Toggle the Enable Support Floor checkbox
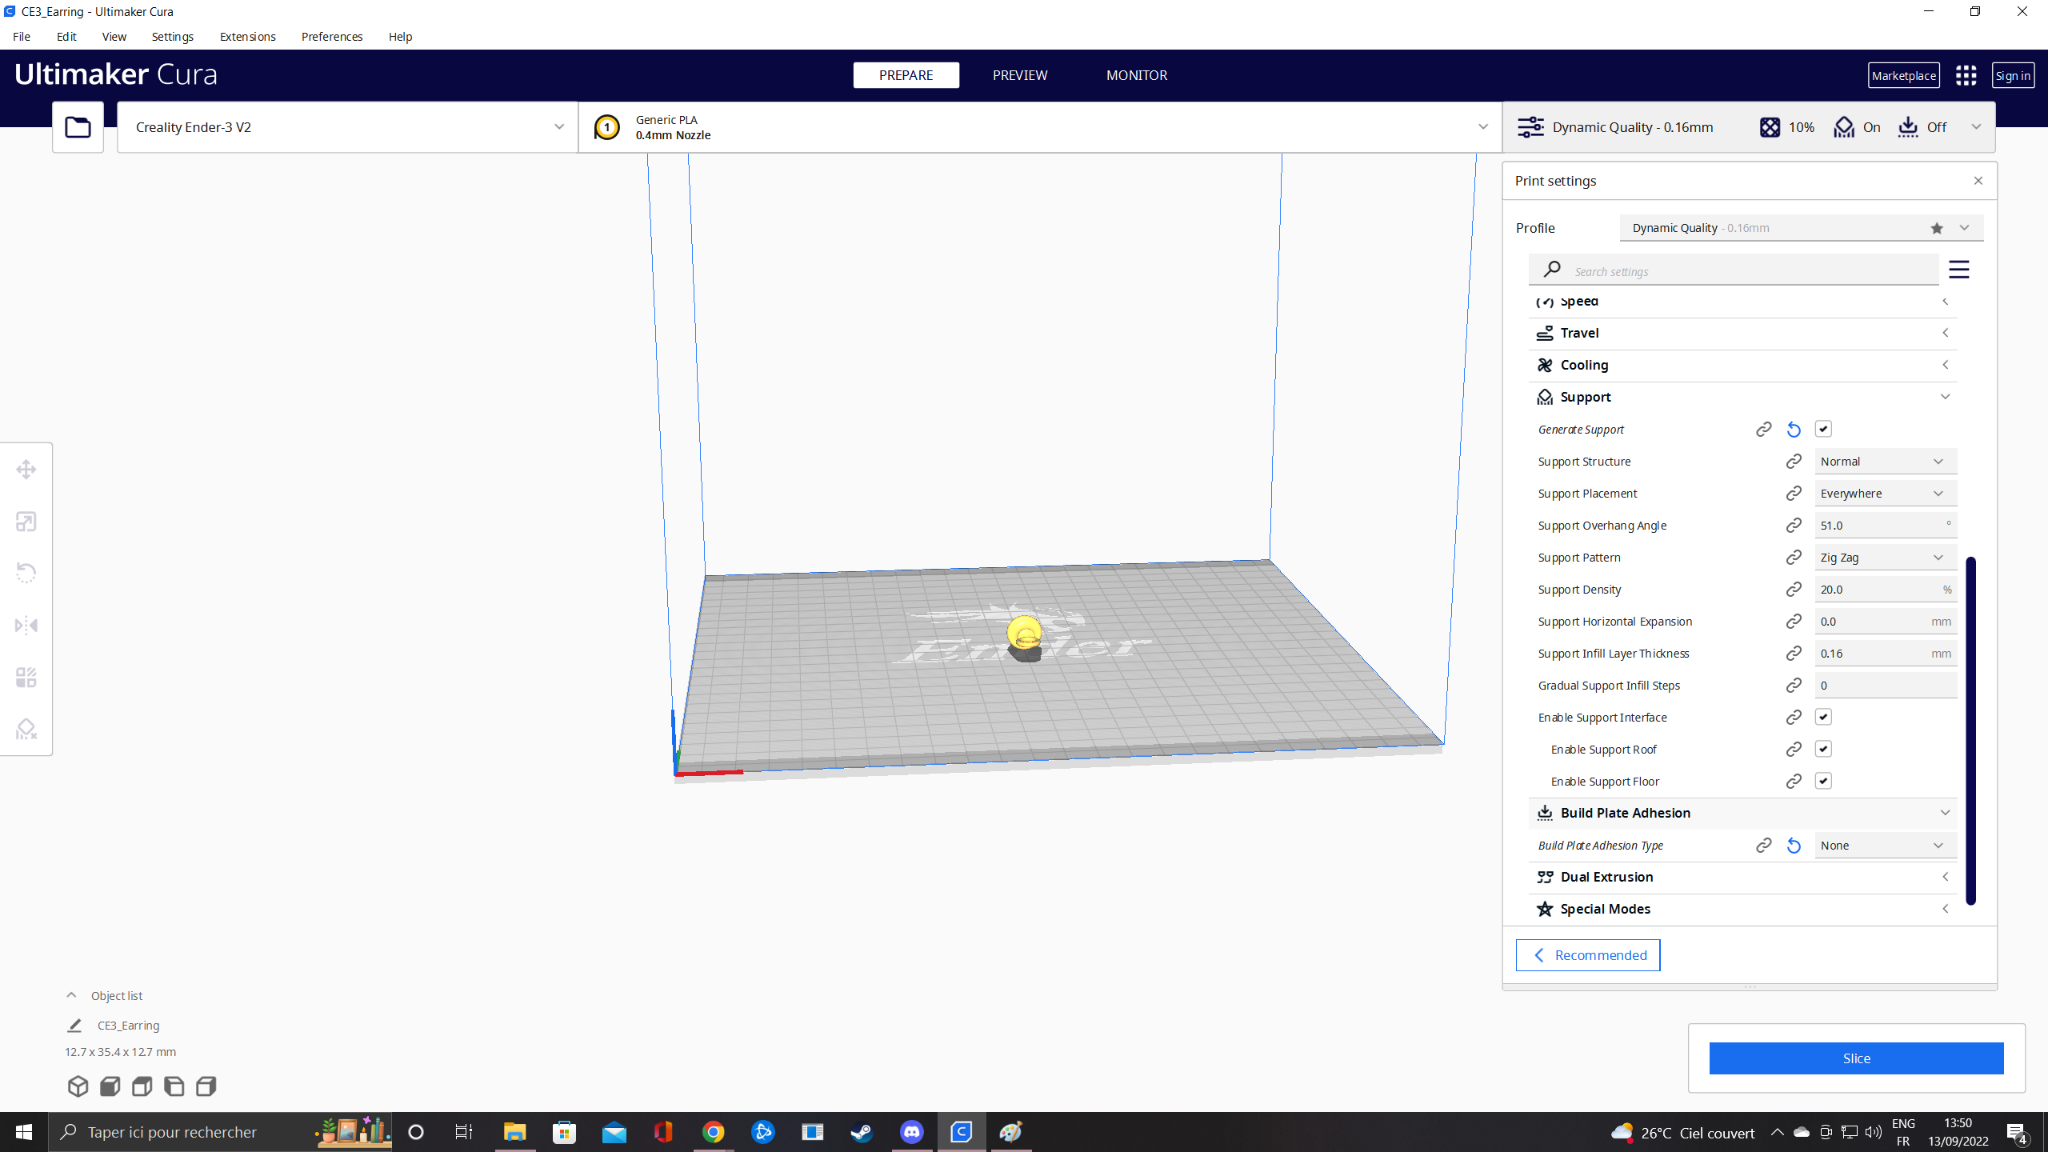2048x1152 pixels. click(x=1823, y=781)
